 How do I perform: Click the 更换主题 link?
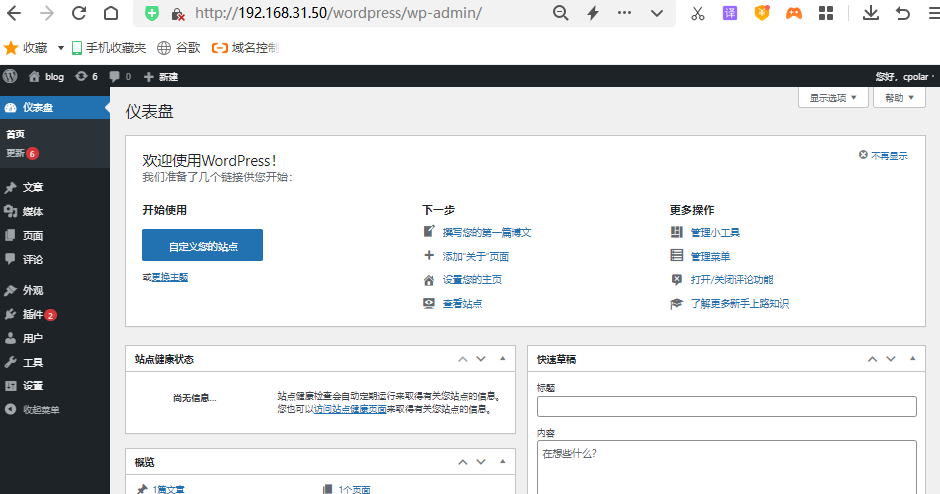tap(170, 277)
